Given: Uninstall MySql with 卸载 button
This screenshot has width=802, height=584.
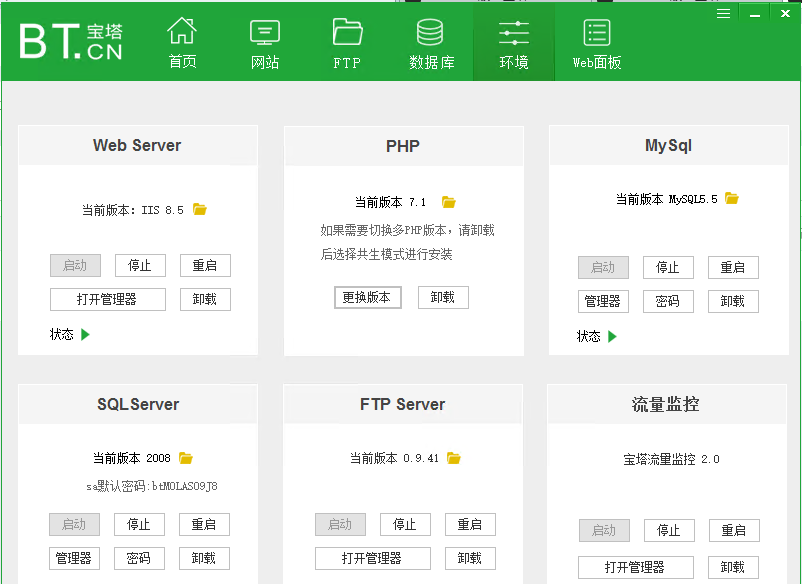Looking at the screenshot, I should coord(733,301).
